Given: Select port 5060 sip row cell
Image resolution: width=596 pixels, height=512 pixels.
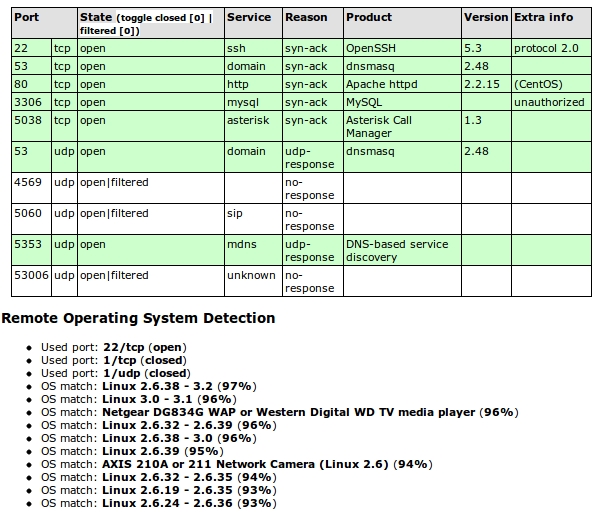Looking at the screenshot, I should coord(32,219).
